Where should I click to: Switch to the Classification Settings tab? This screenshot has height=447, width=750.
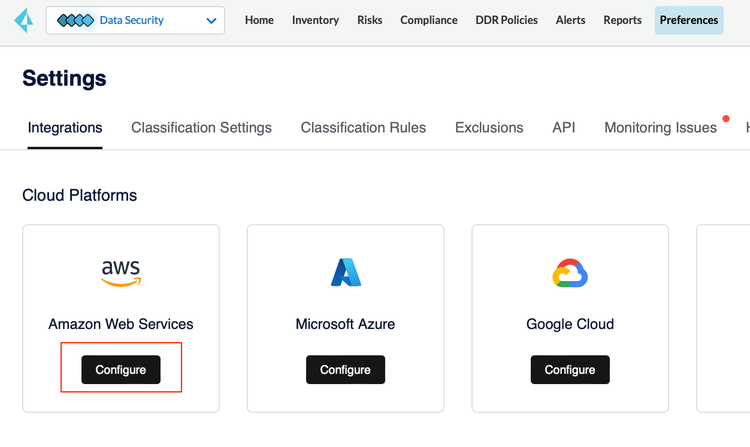[201, 128]
